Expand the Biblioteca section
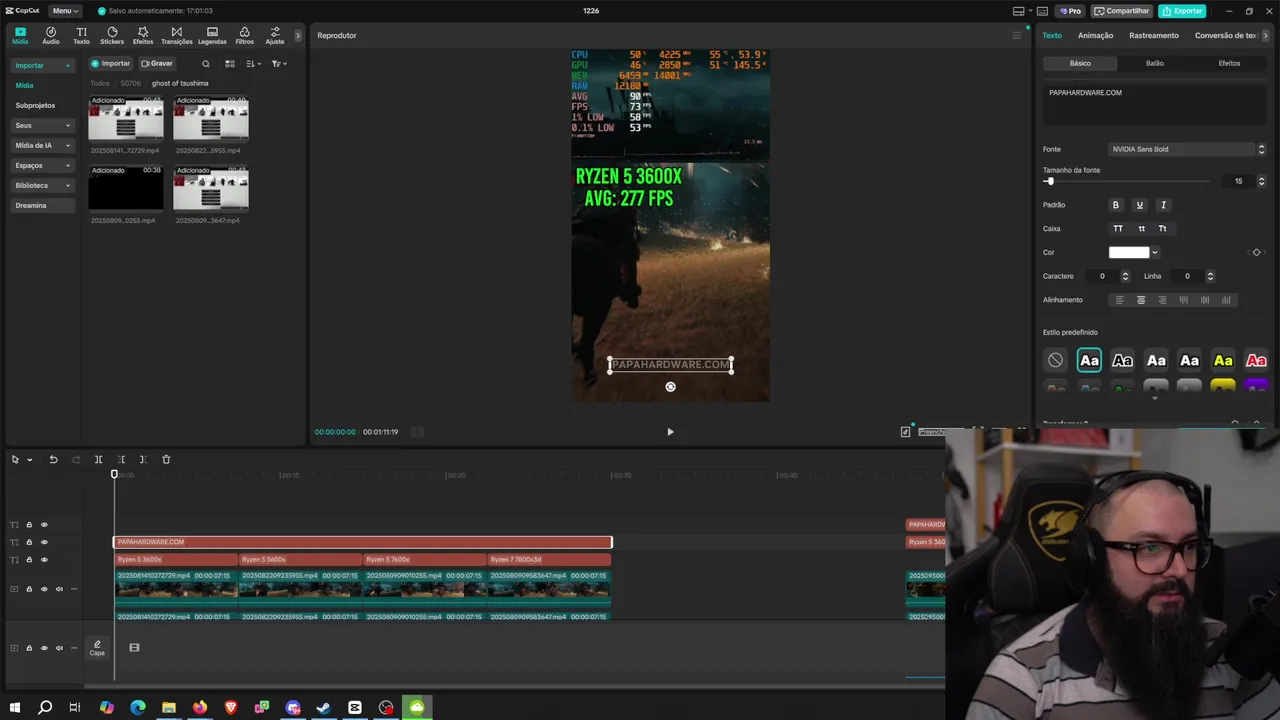1280x720 pixels. tap(67, 186)
